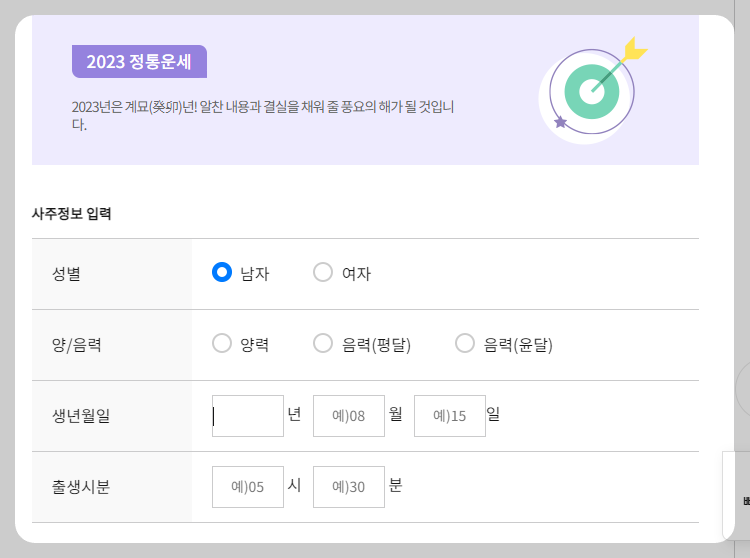750x558 pixels.
Task: Click the 양/음력 row label
Action: tap(77, 345)
